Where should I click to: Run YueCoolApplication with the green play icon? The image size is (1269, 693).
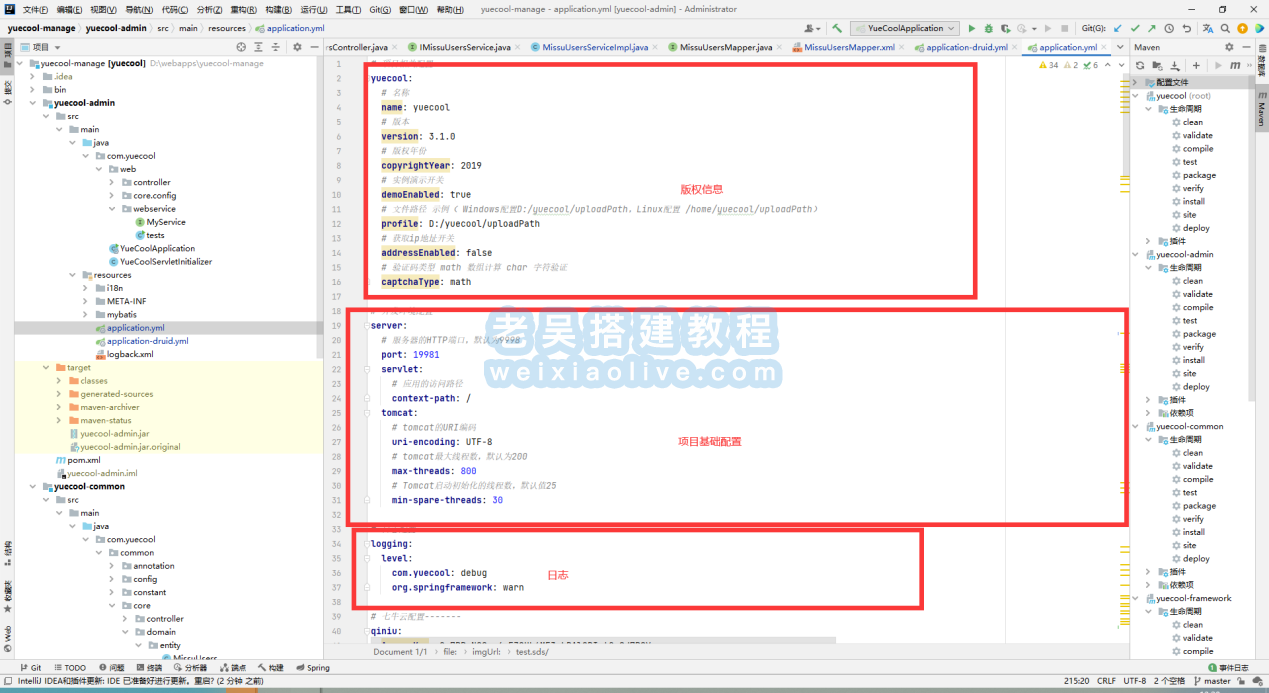(x=972, y=29)
